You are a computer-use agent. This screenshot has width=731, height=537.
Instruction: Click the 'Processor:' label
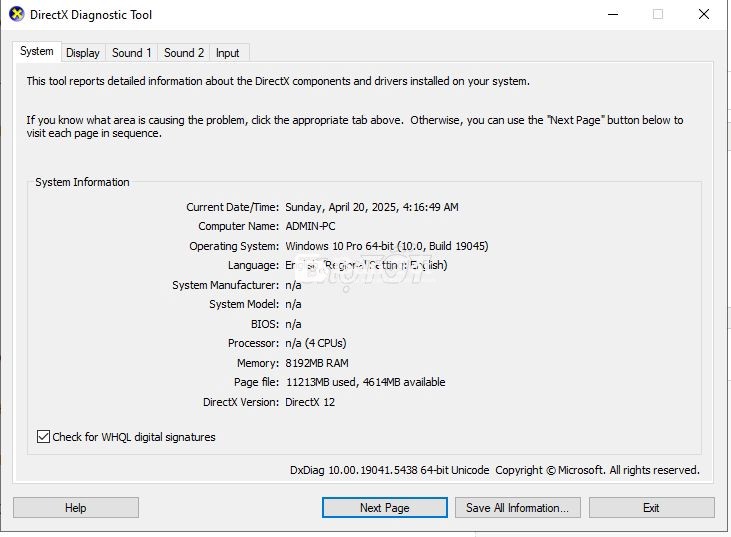pyautogui.click(x=254, y=344)
